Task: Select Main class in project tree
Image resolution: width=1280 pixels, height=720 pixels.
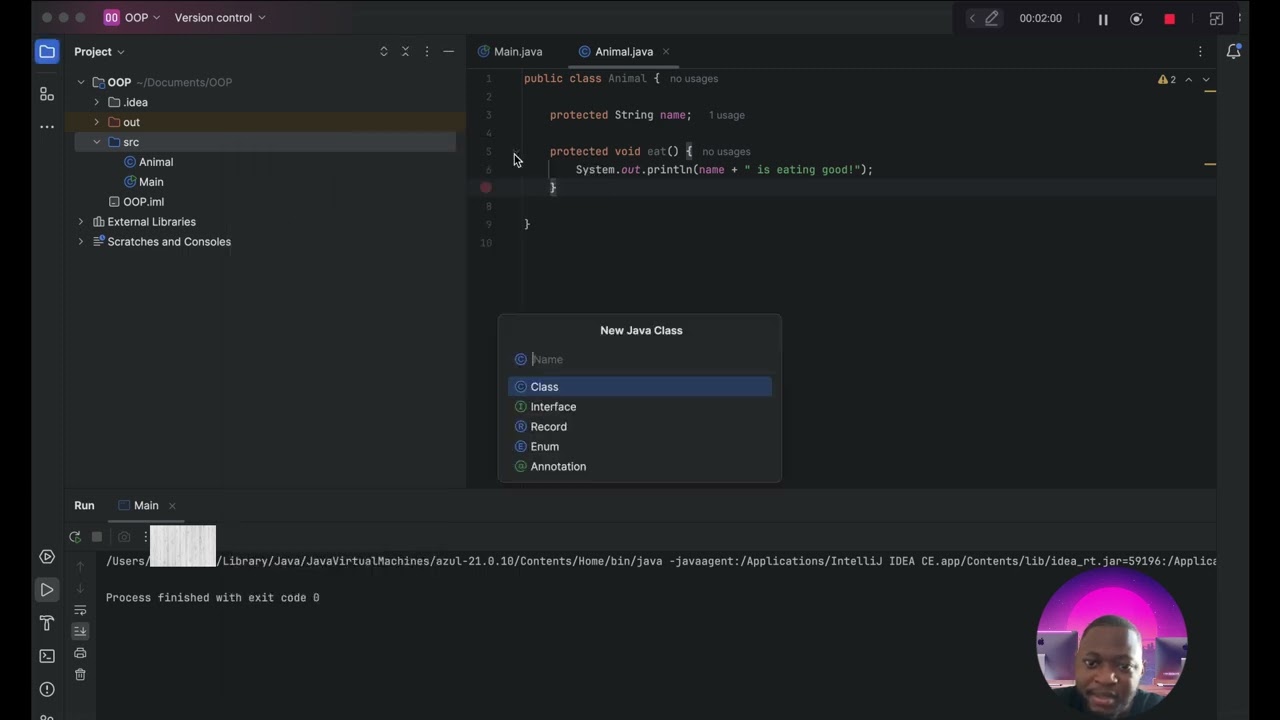Action: 143,182
